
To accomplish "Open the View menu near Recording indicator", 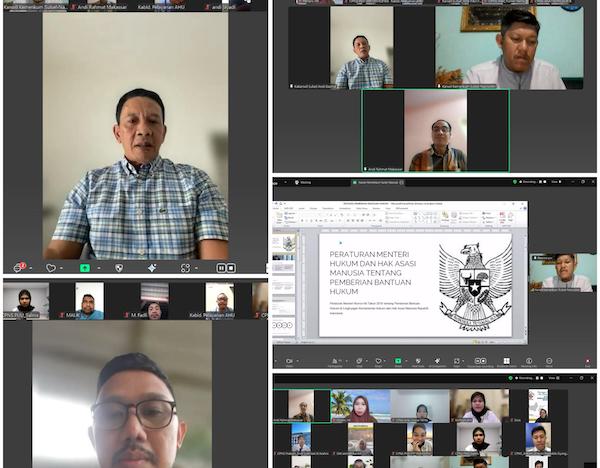I will 556,182.
